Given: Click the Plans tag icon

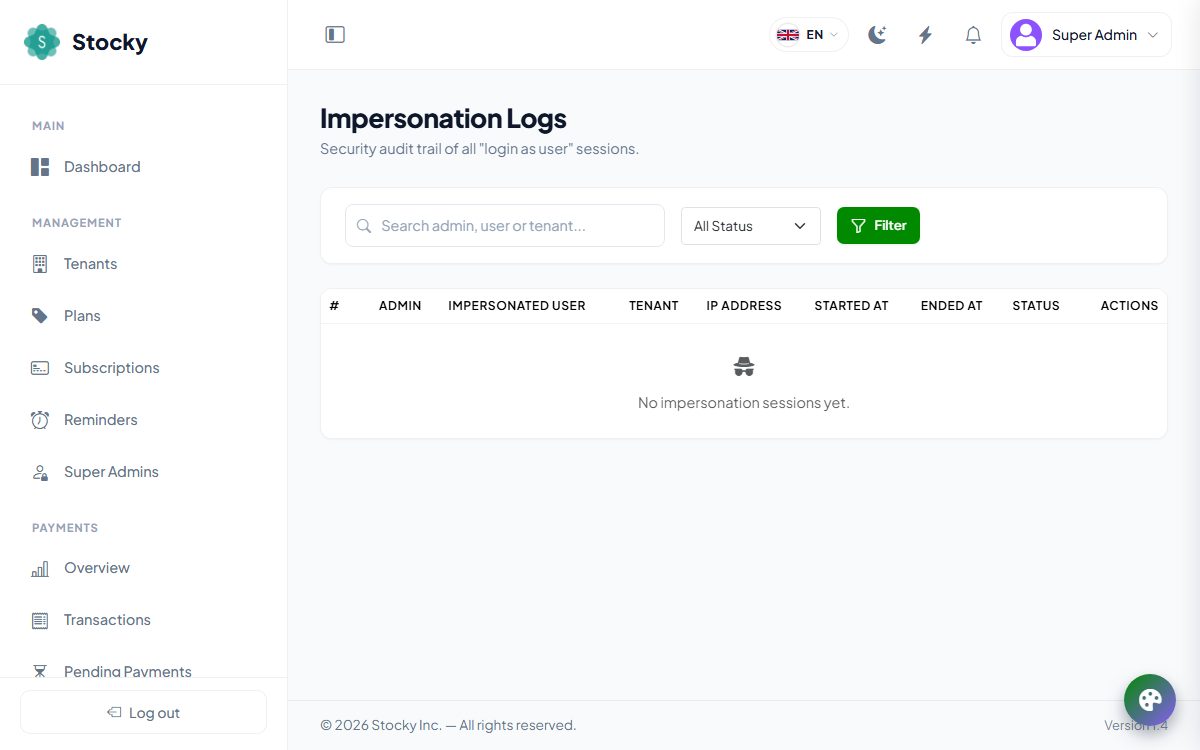Looking at the screenshot, I should point(40,316).
